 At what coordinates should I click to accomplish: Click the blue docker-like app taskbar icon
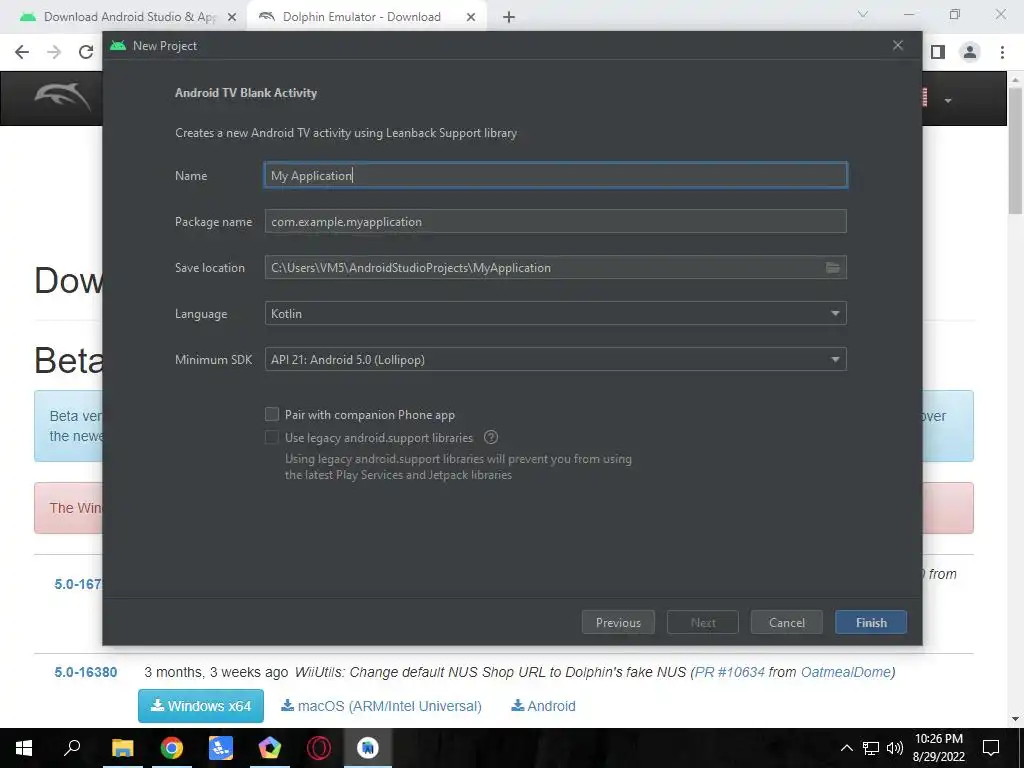221,748
